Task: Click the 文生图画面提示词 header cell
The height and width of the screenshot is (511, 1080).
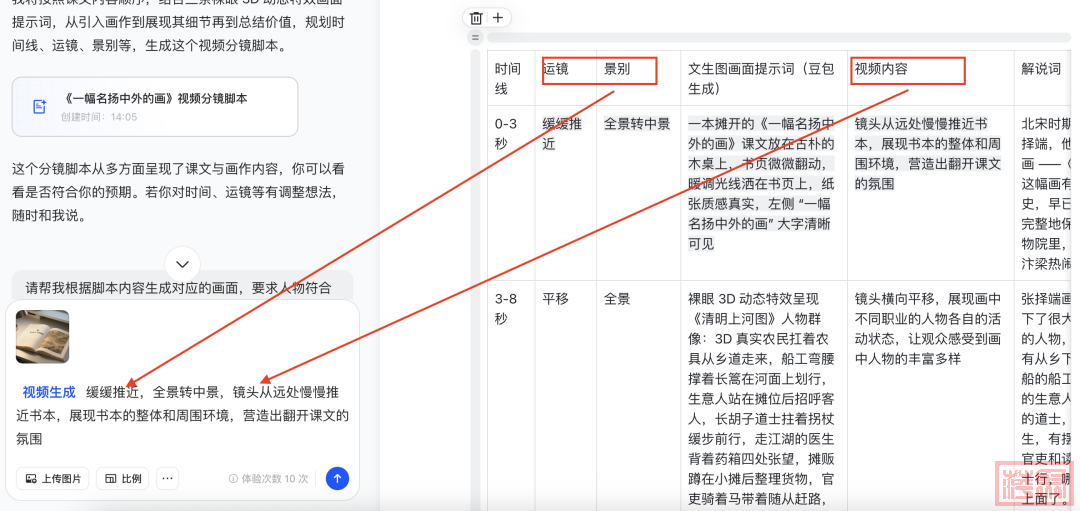Action: pyautogui.click(x=763, y=78)
